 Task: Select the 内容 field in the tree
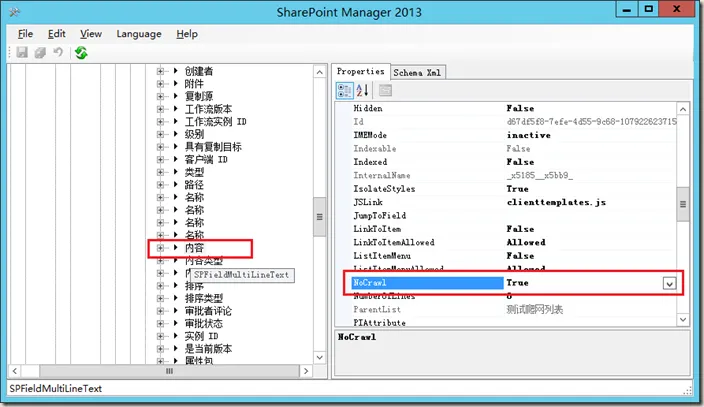tap(194, 248)
